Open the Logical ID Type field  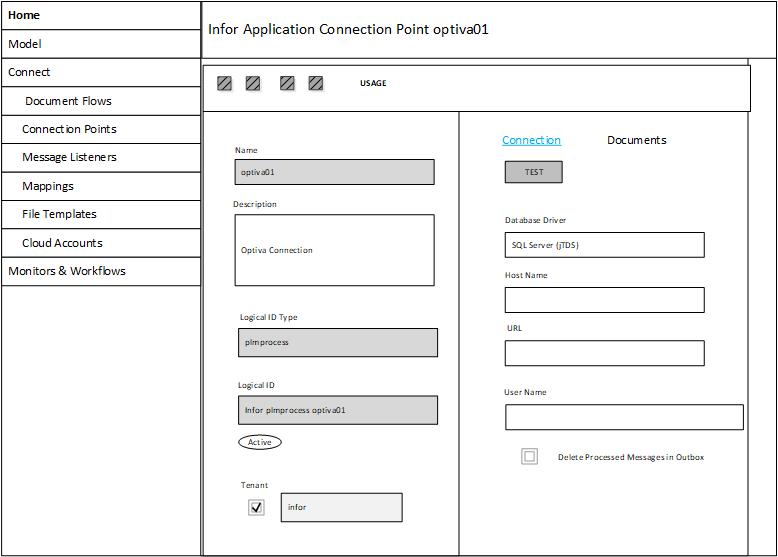click(338, 342)
